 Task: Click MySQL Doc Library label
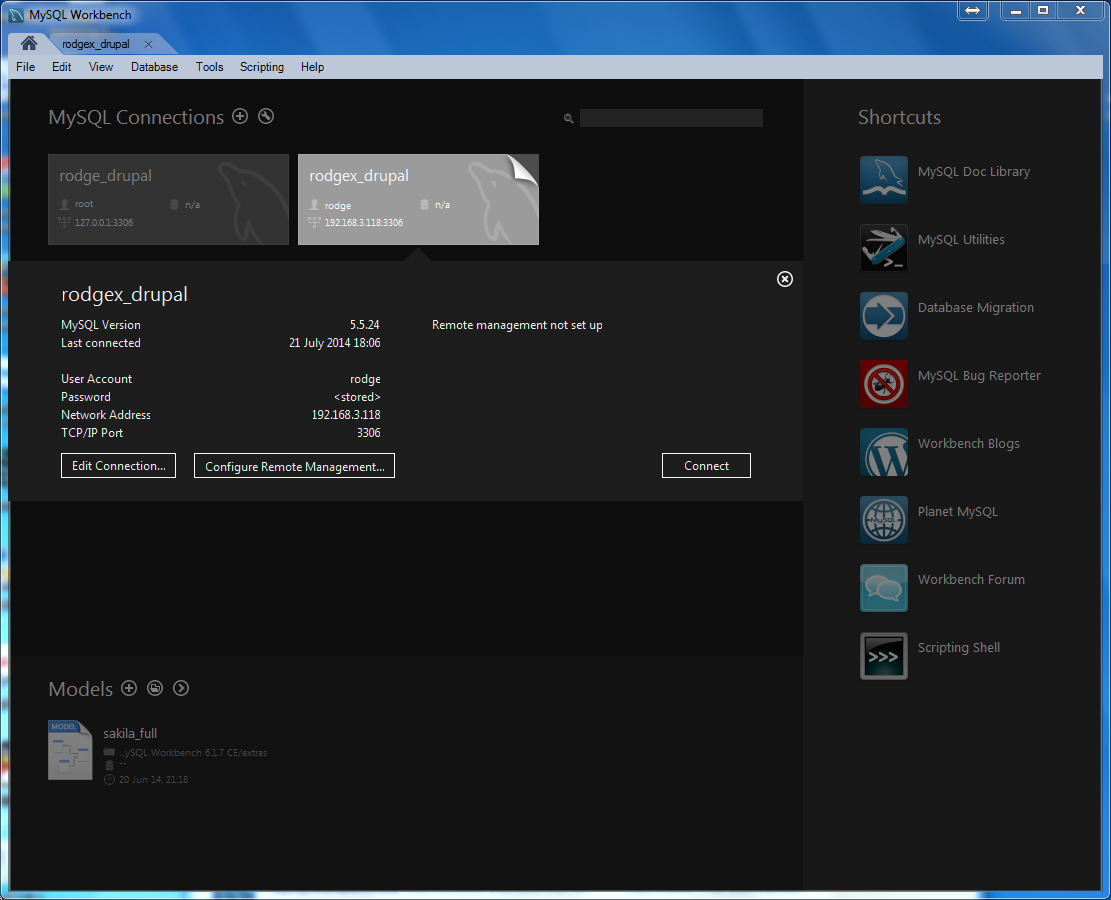[x=974, y=171]
